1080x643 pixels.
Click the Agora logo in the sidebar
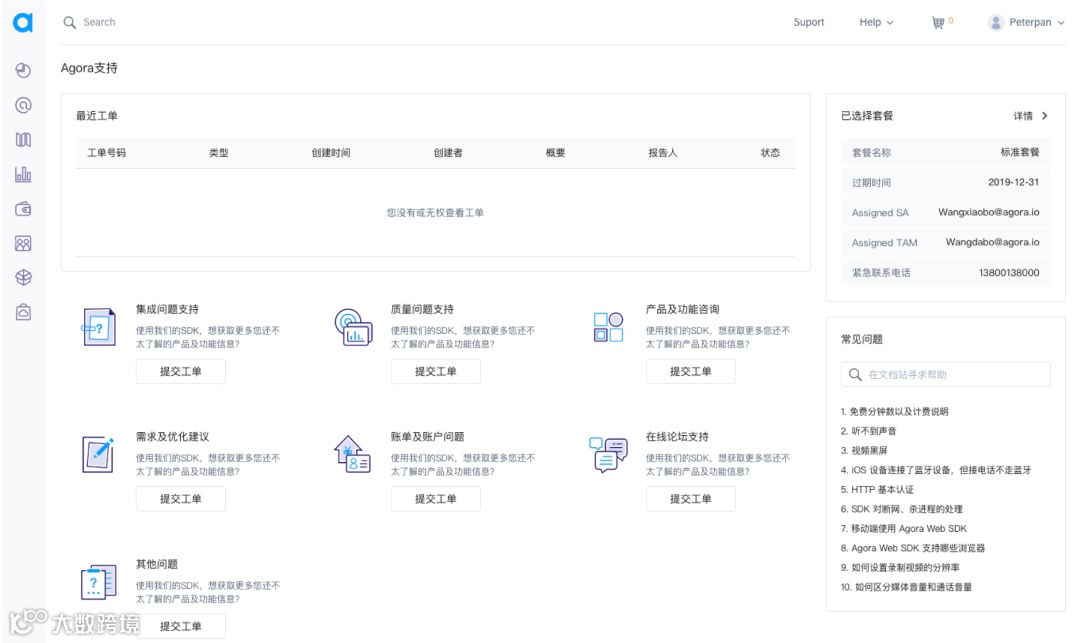(23, 22)
